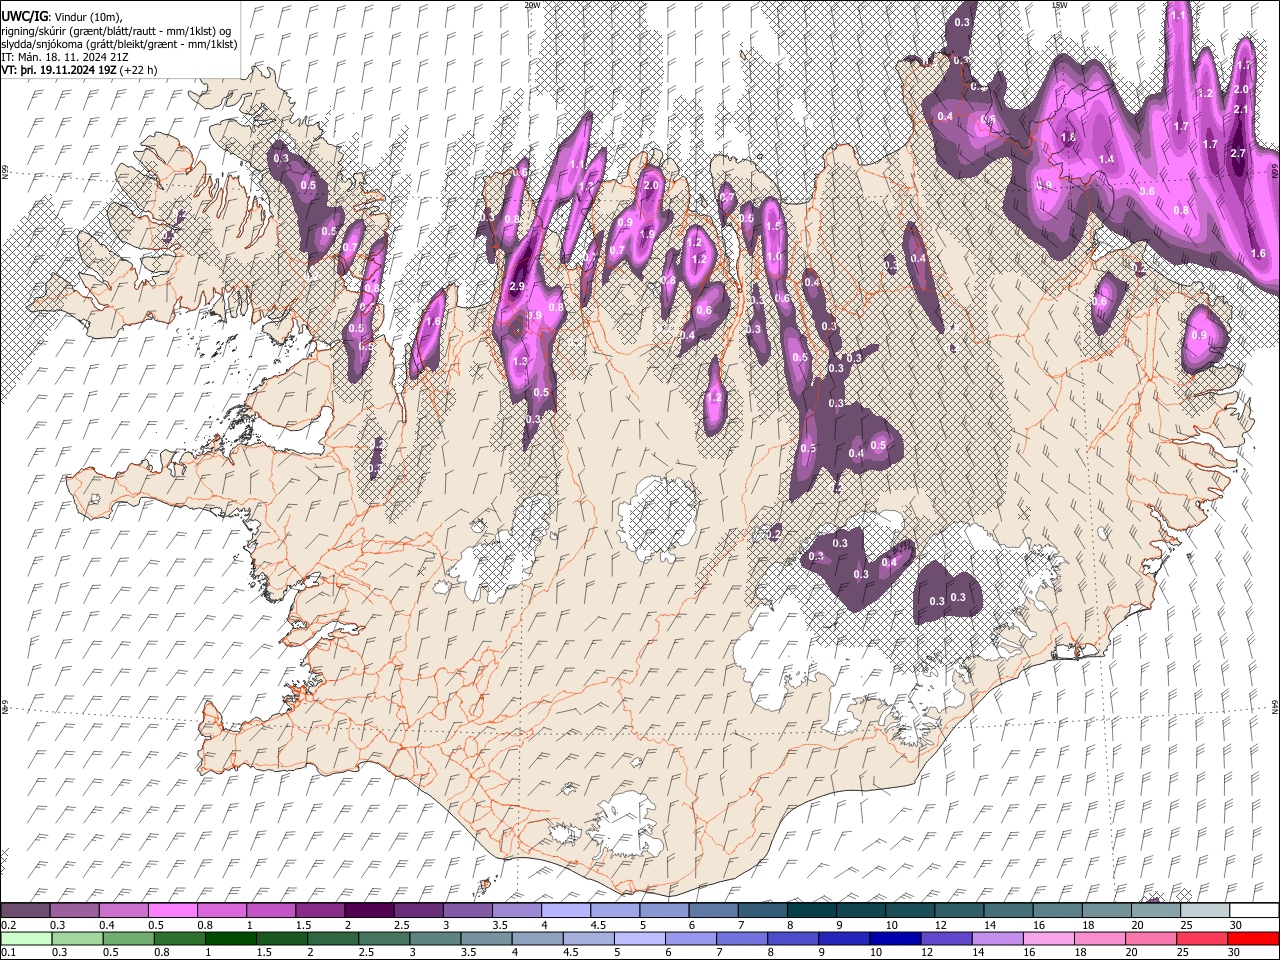Click the 12 label in the lower legend row
The height and width of the screenshot is (960, 1280).
[x=929, y=953]
